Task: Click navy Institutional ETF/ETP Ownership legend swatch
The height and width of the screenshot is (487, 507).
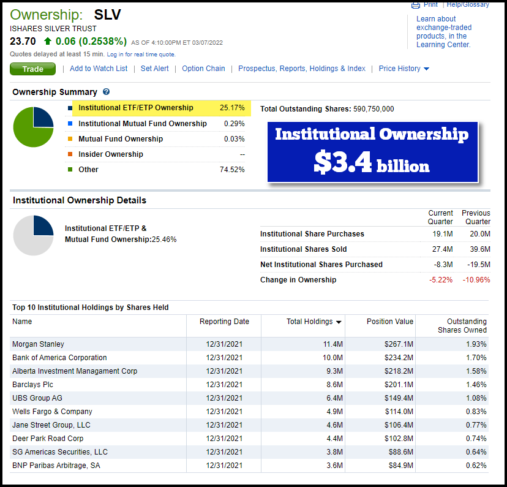Action: click(70, 108)
